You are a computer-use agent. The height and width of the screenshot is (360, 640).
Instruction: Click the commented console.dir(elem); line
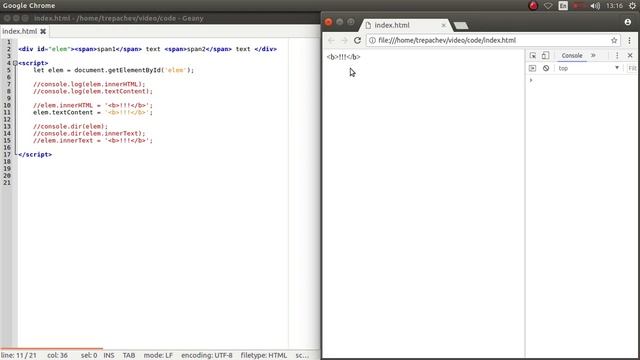[x=70, y=126]
